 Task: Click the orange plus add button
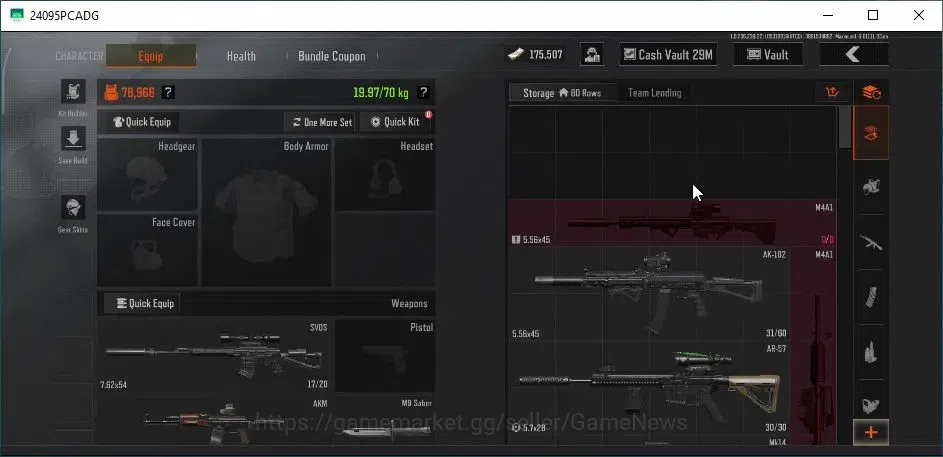[871, 432]
